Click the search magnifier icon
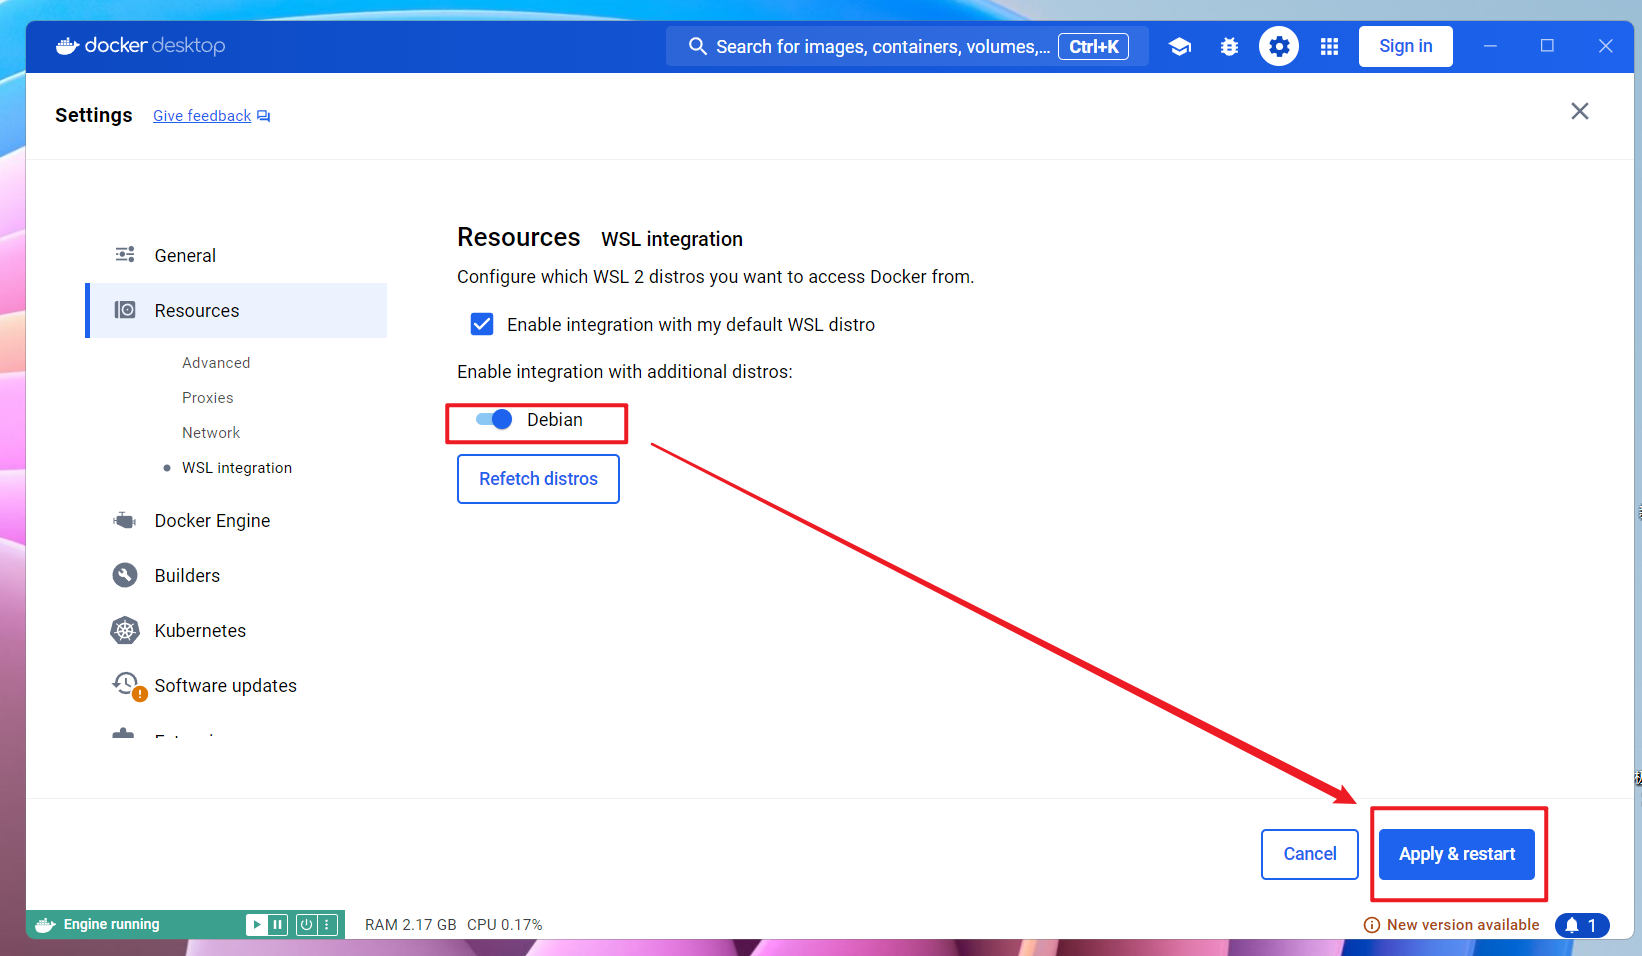The width and height of the screenshot is (1642, 956). pyautogui.click(x=698, y=46)
